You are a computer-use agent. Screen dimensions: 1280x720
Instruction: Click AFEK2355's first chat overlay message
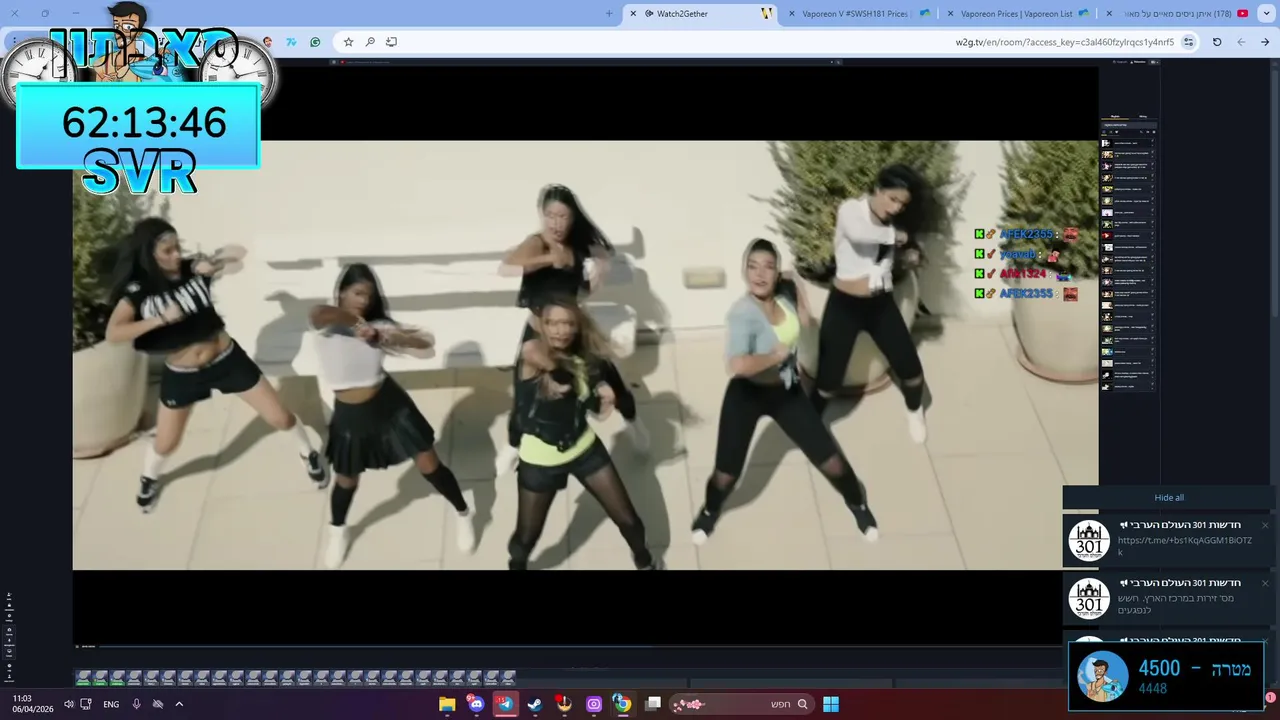(x=1026, y=234)
